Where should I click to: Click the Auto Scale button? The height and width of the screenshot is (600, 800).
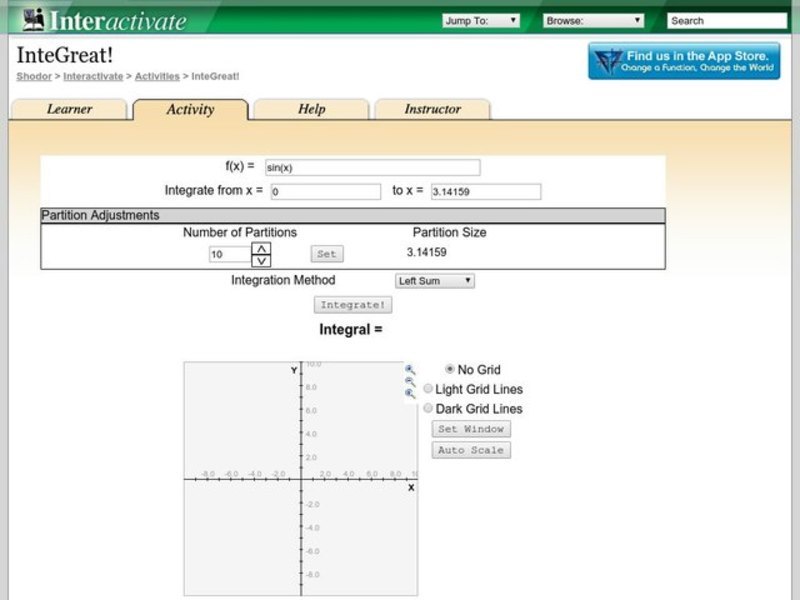[472, 450]
